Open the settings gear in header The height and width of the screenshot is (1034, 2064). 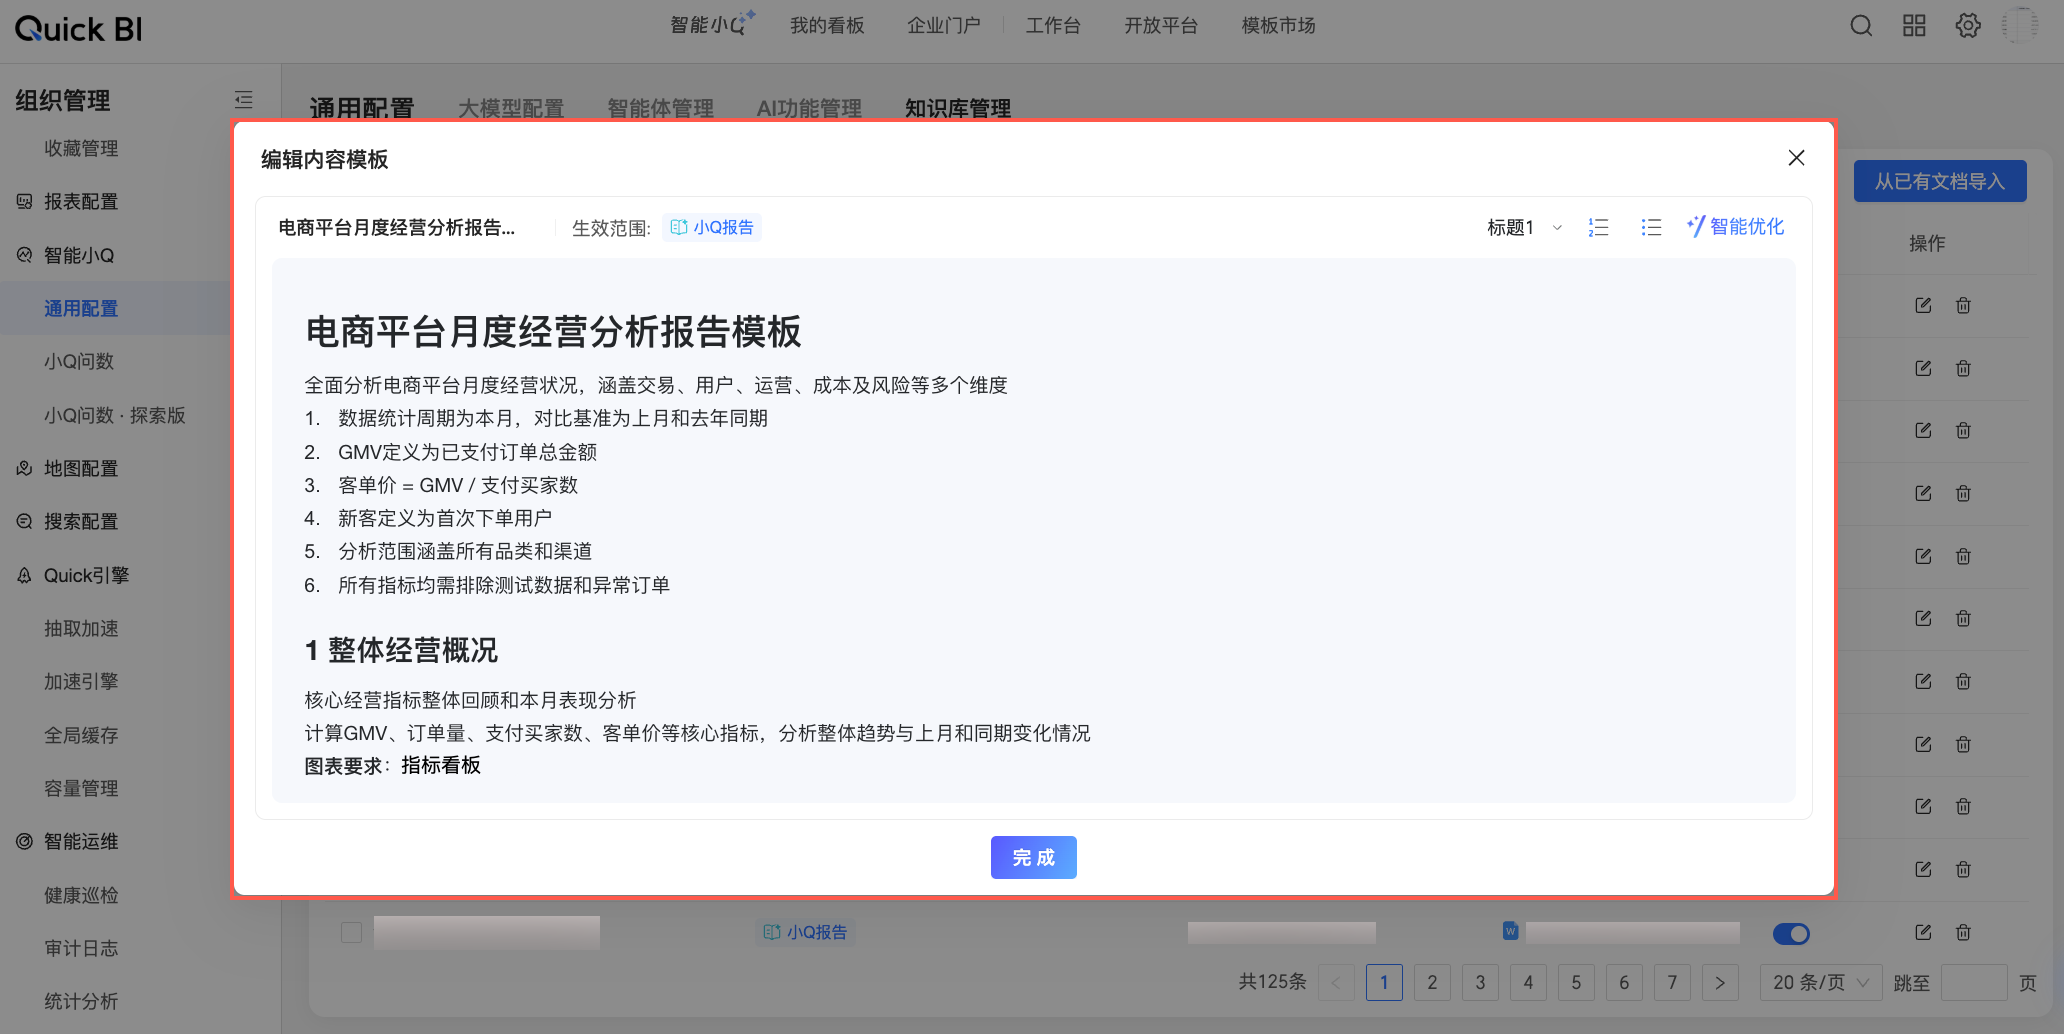1968,26
